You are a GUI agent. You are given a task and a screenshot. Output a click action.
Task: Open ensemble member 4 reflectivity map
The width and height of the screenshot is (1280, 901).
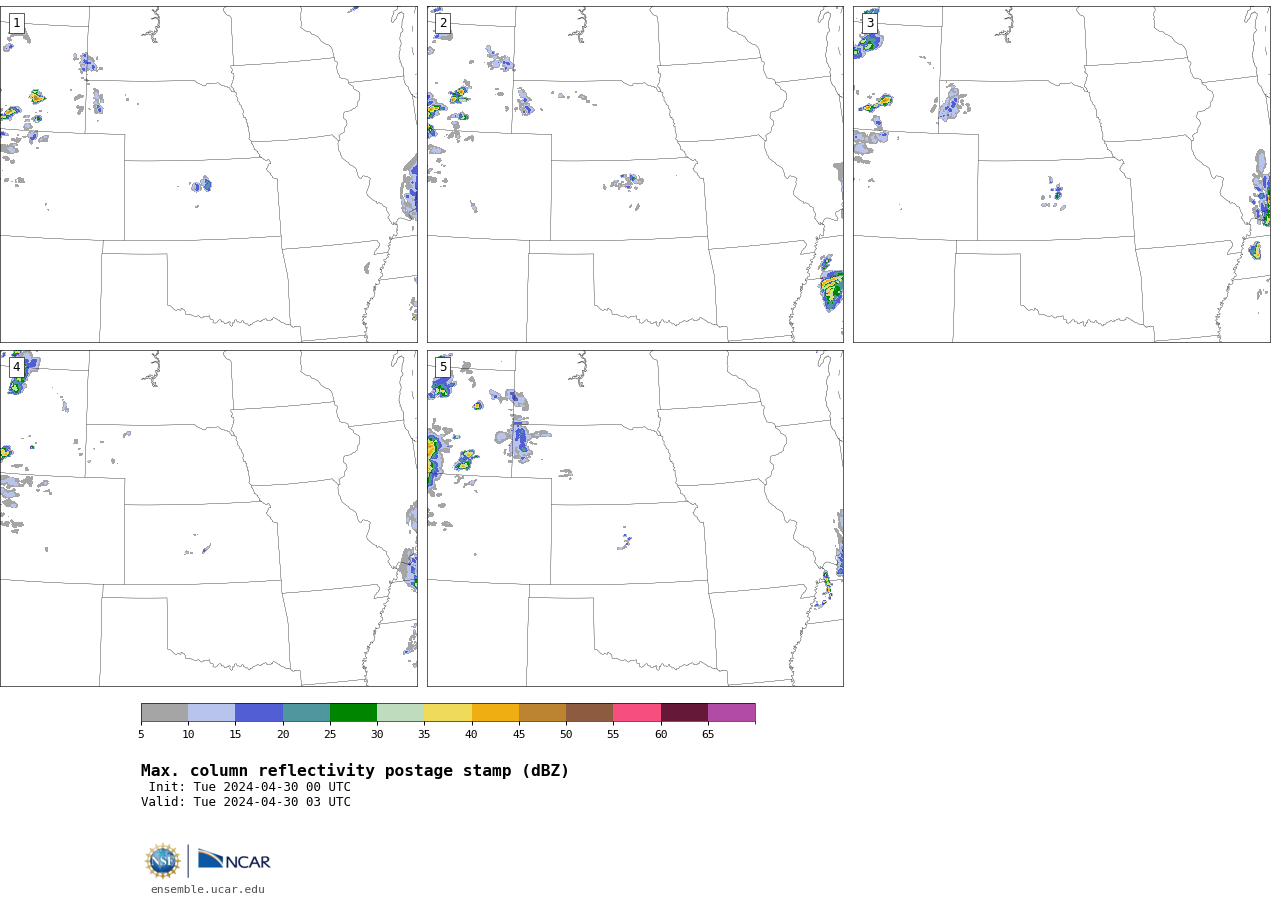(x=208, y=518)
